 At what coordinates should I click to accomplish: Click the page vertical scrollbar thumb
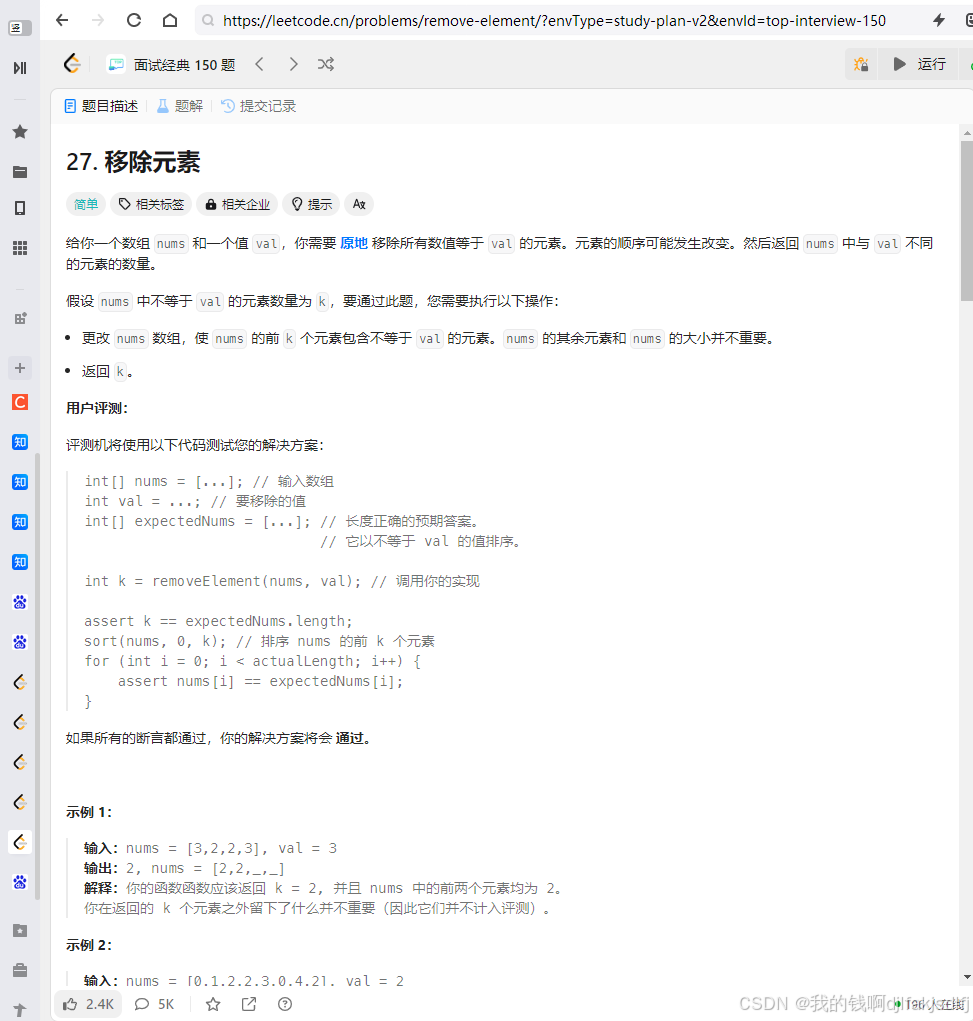(966, 221)
